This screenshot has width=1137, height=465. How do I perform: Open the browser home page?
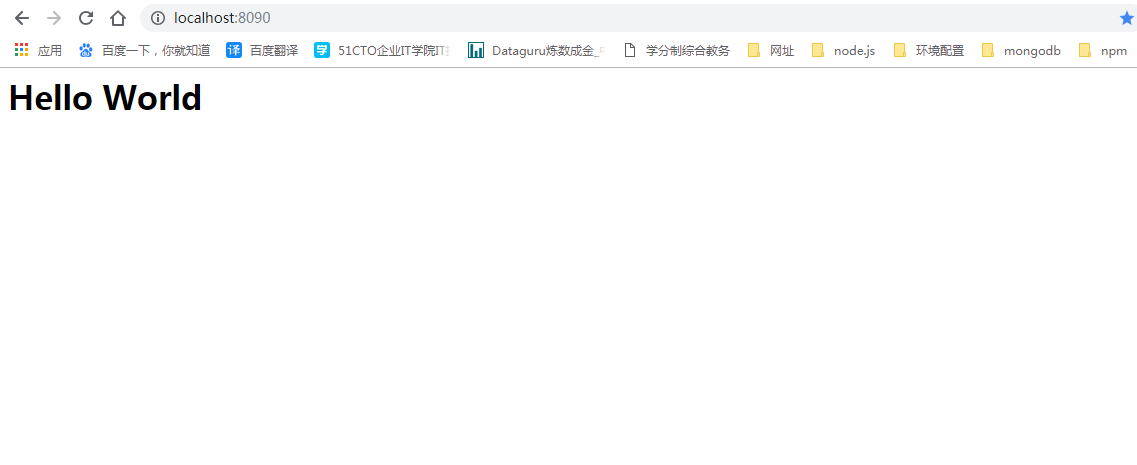[117, 18]
